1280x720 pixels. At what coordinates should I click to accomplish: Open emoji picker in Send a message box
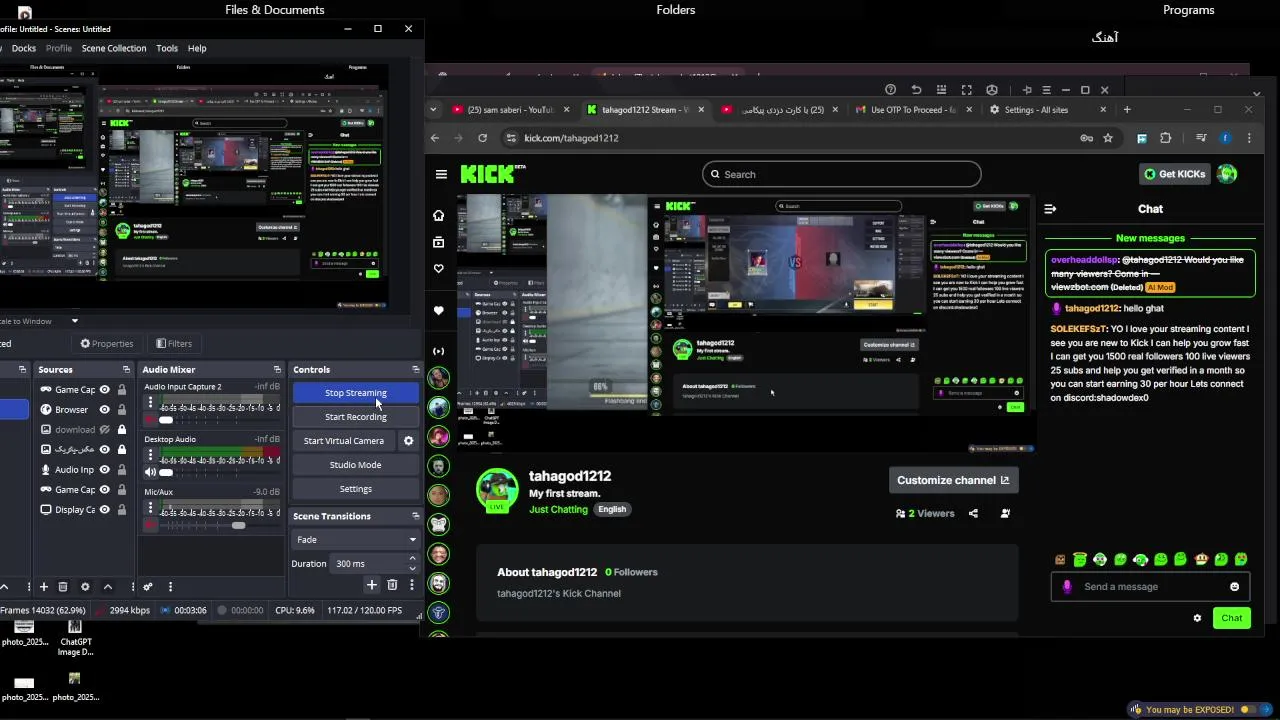coord(1234,587)
